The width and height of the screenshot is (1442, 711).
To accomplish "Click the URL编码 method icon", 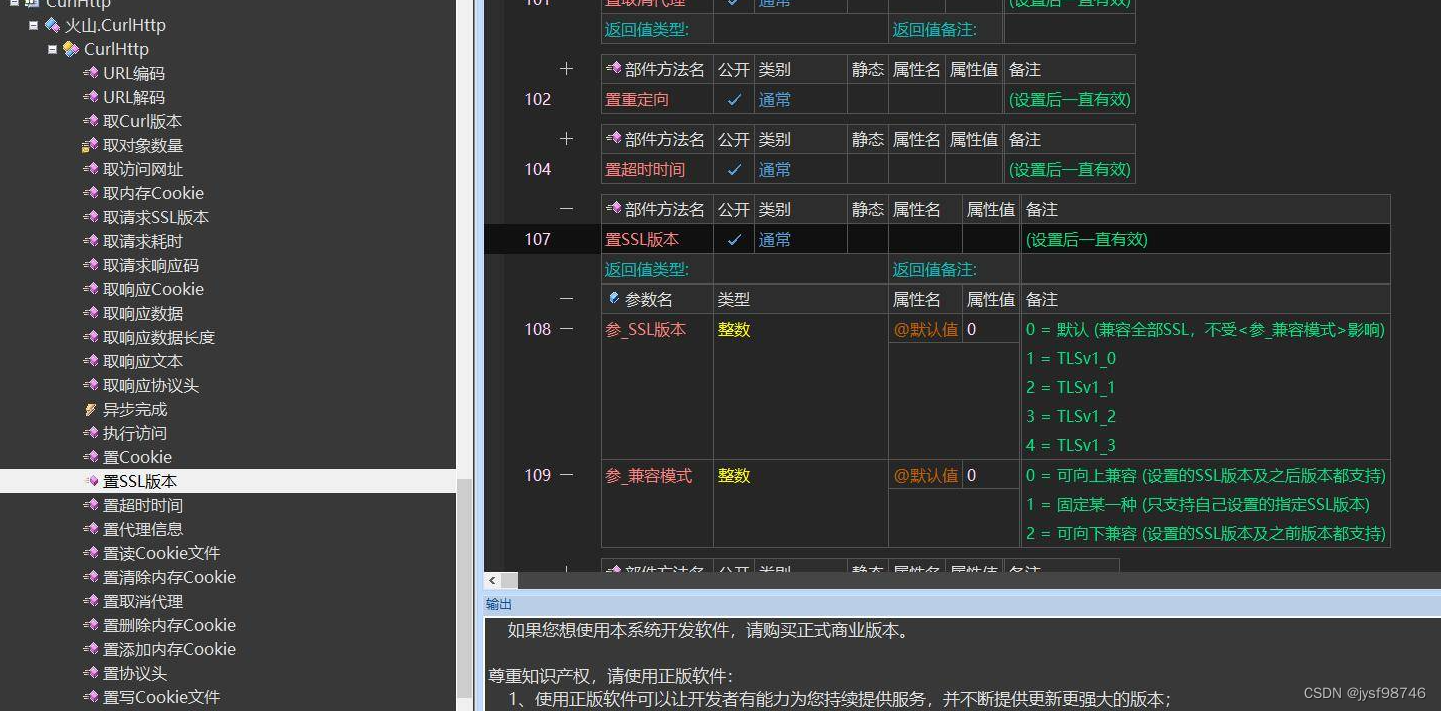I will tap(90, 73).
